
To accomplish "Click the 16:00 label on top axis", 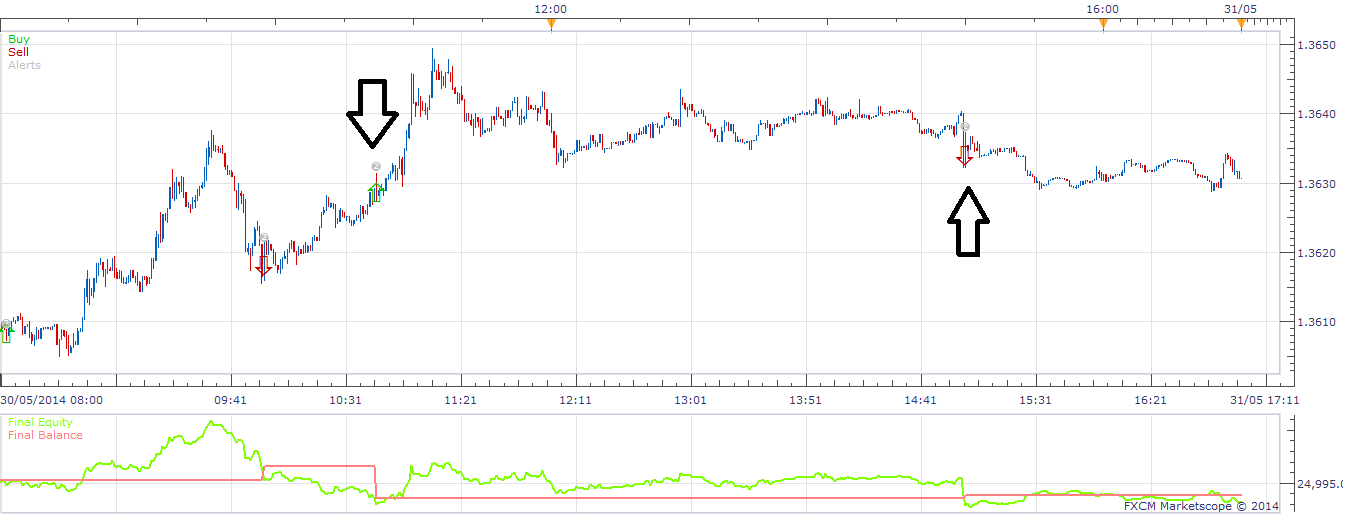I will (x=1103, y=9).
